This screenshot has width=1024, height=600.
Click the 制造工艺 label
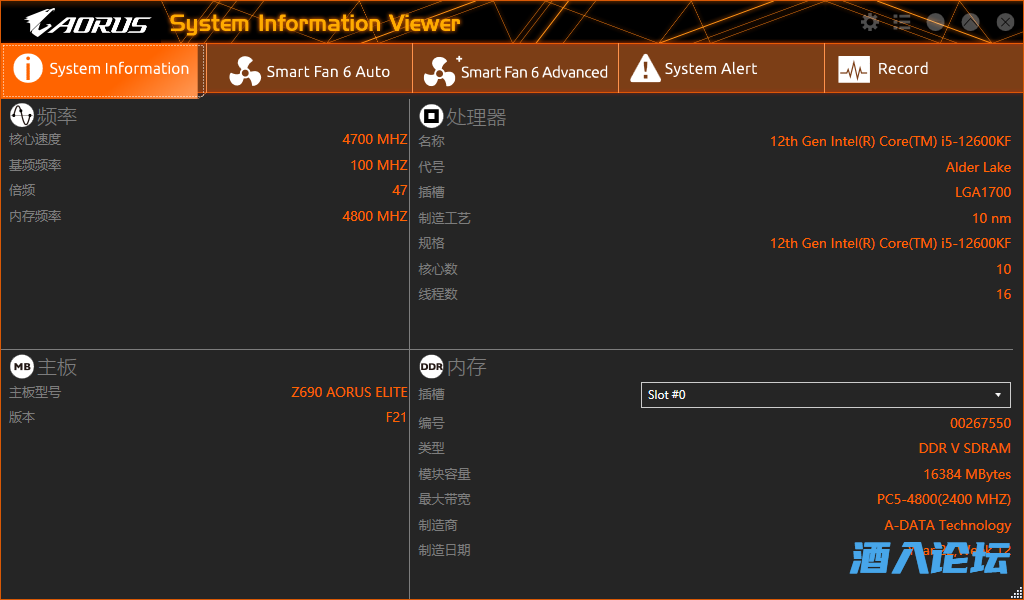444,218
